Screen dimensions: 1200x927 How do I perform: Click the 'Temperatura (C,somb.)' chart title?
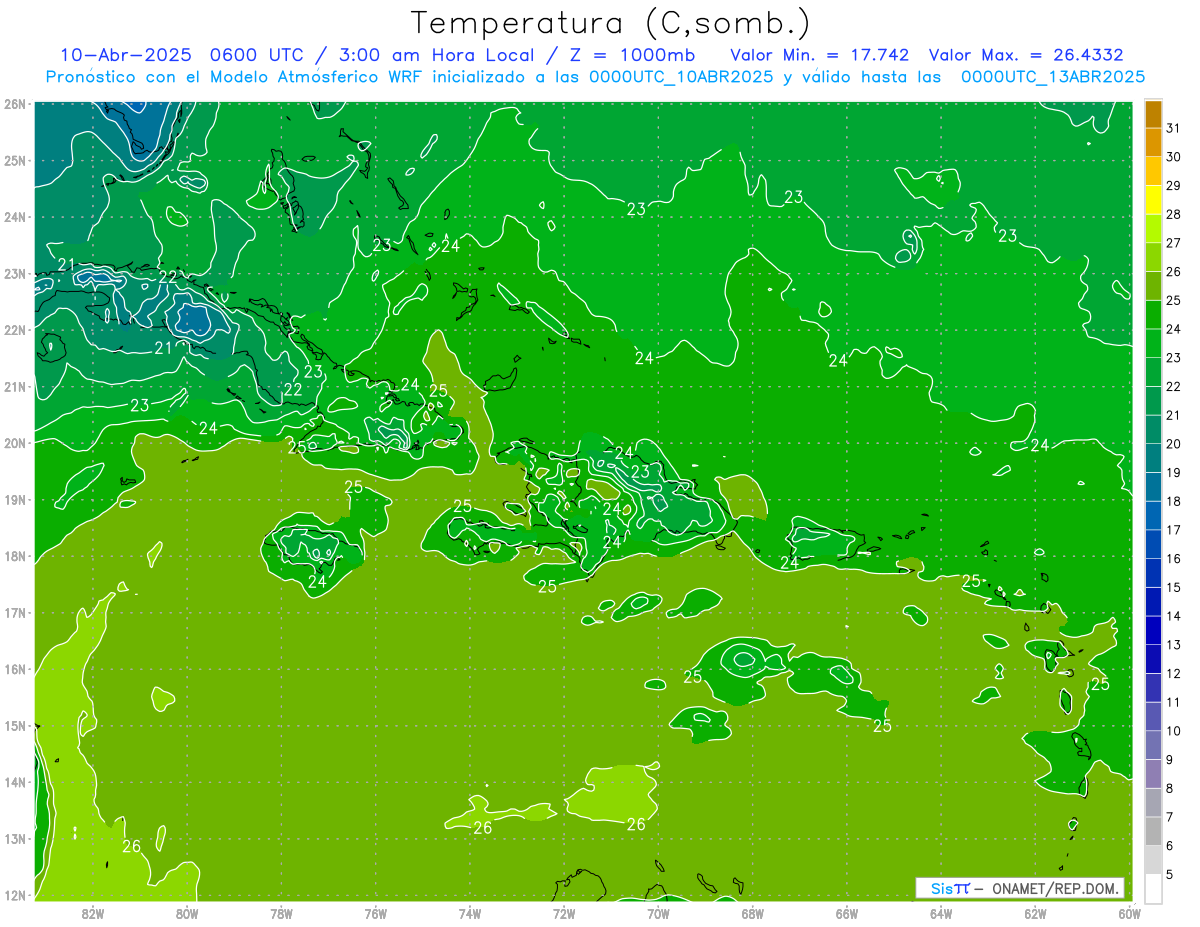pyautogui.click(x=611, y=22)
